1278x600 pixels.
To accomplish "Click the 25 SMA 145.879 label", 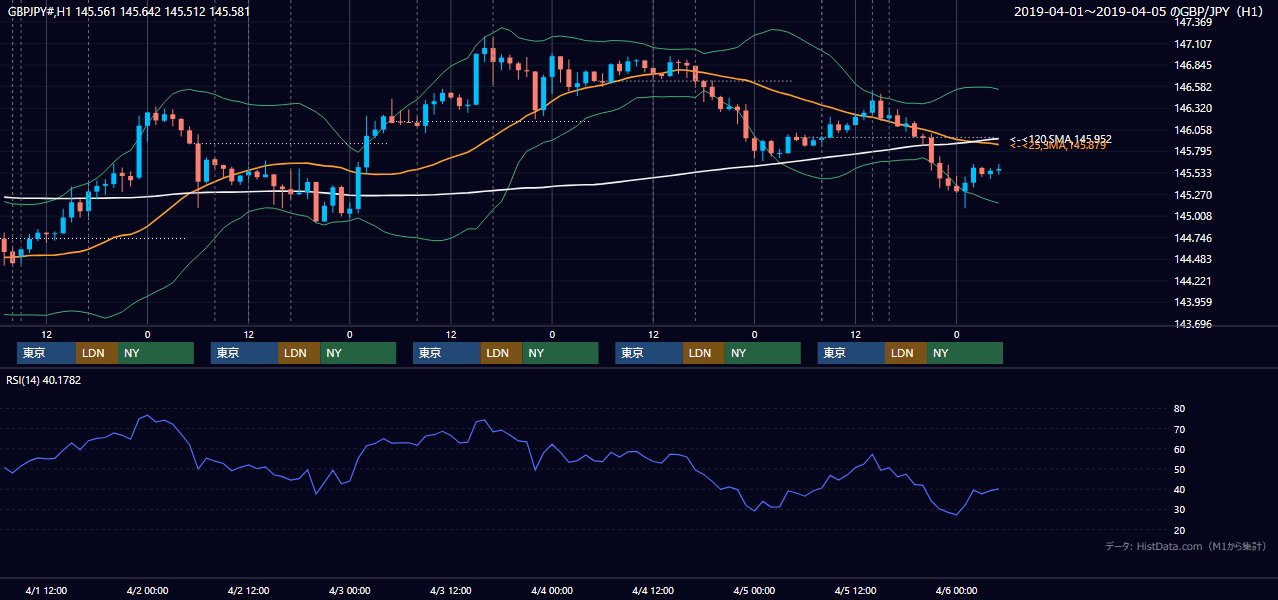I will 1058,146.
